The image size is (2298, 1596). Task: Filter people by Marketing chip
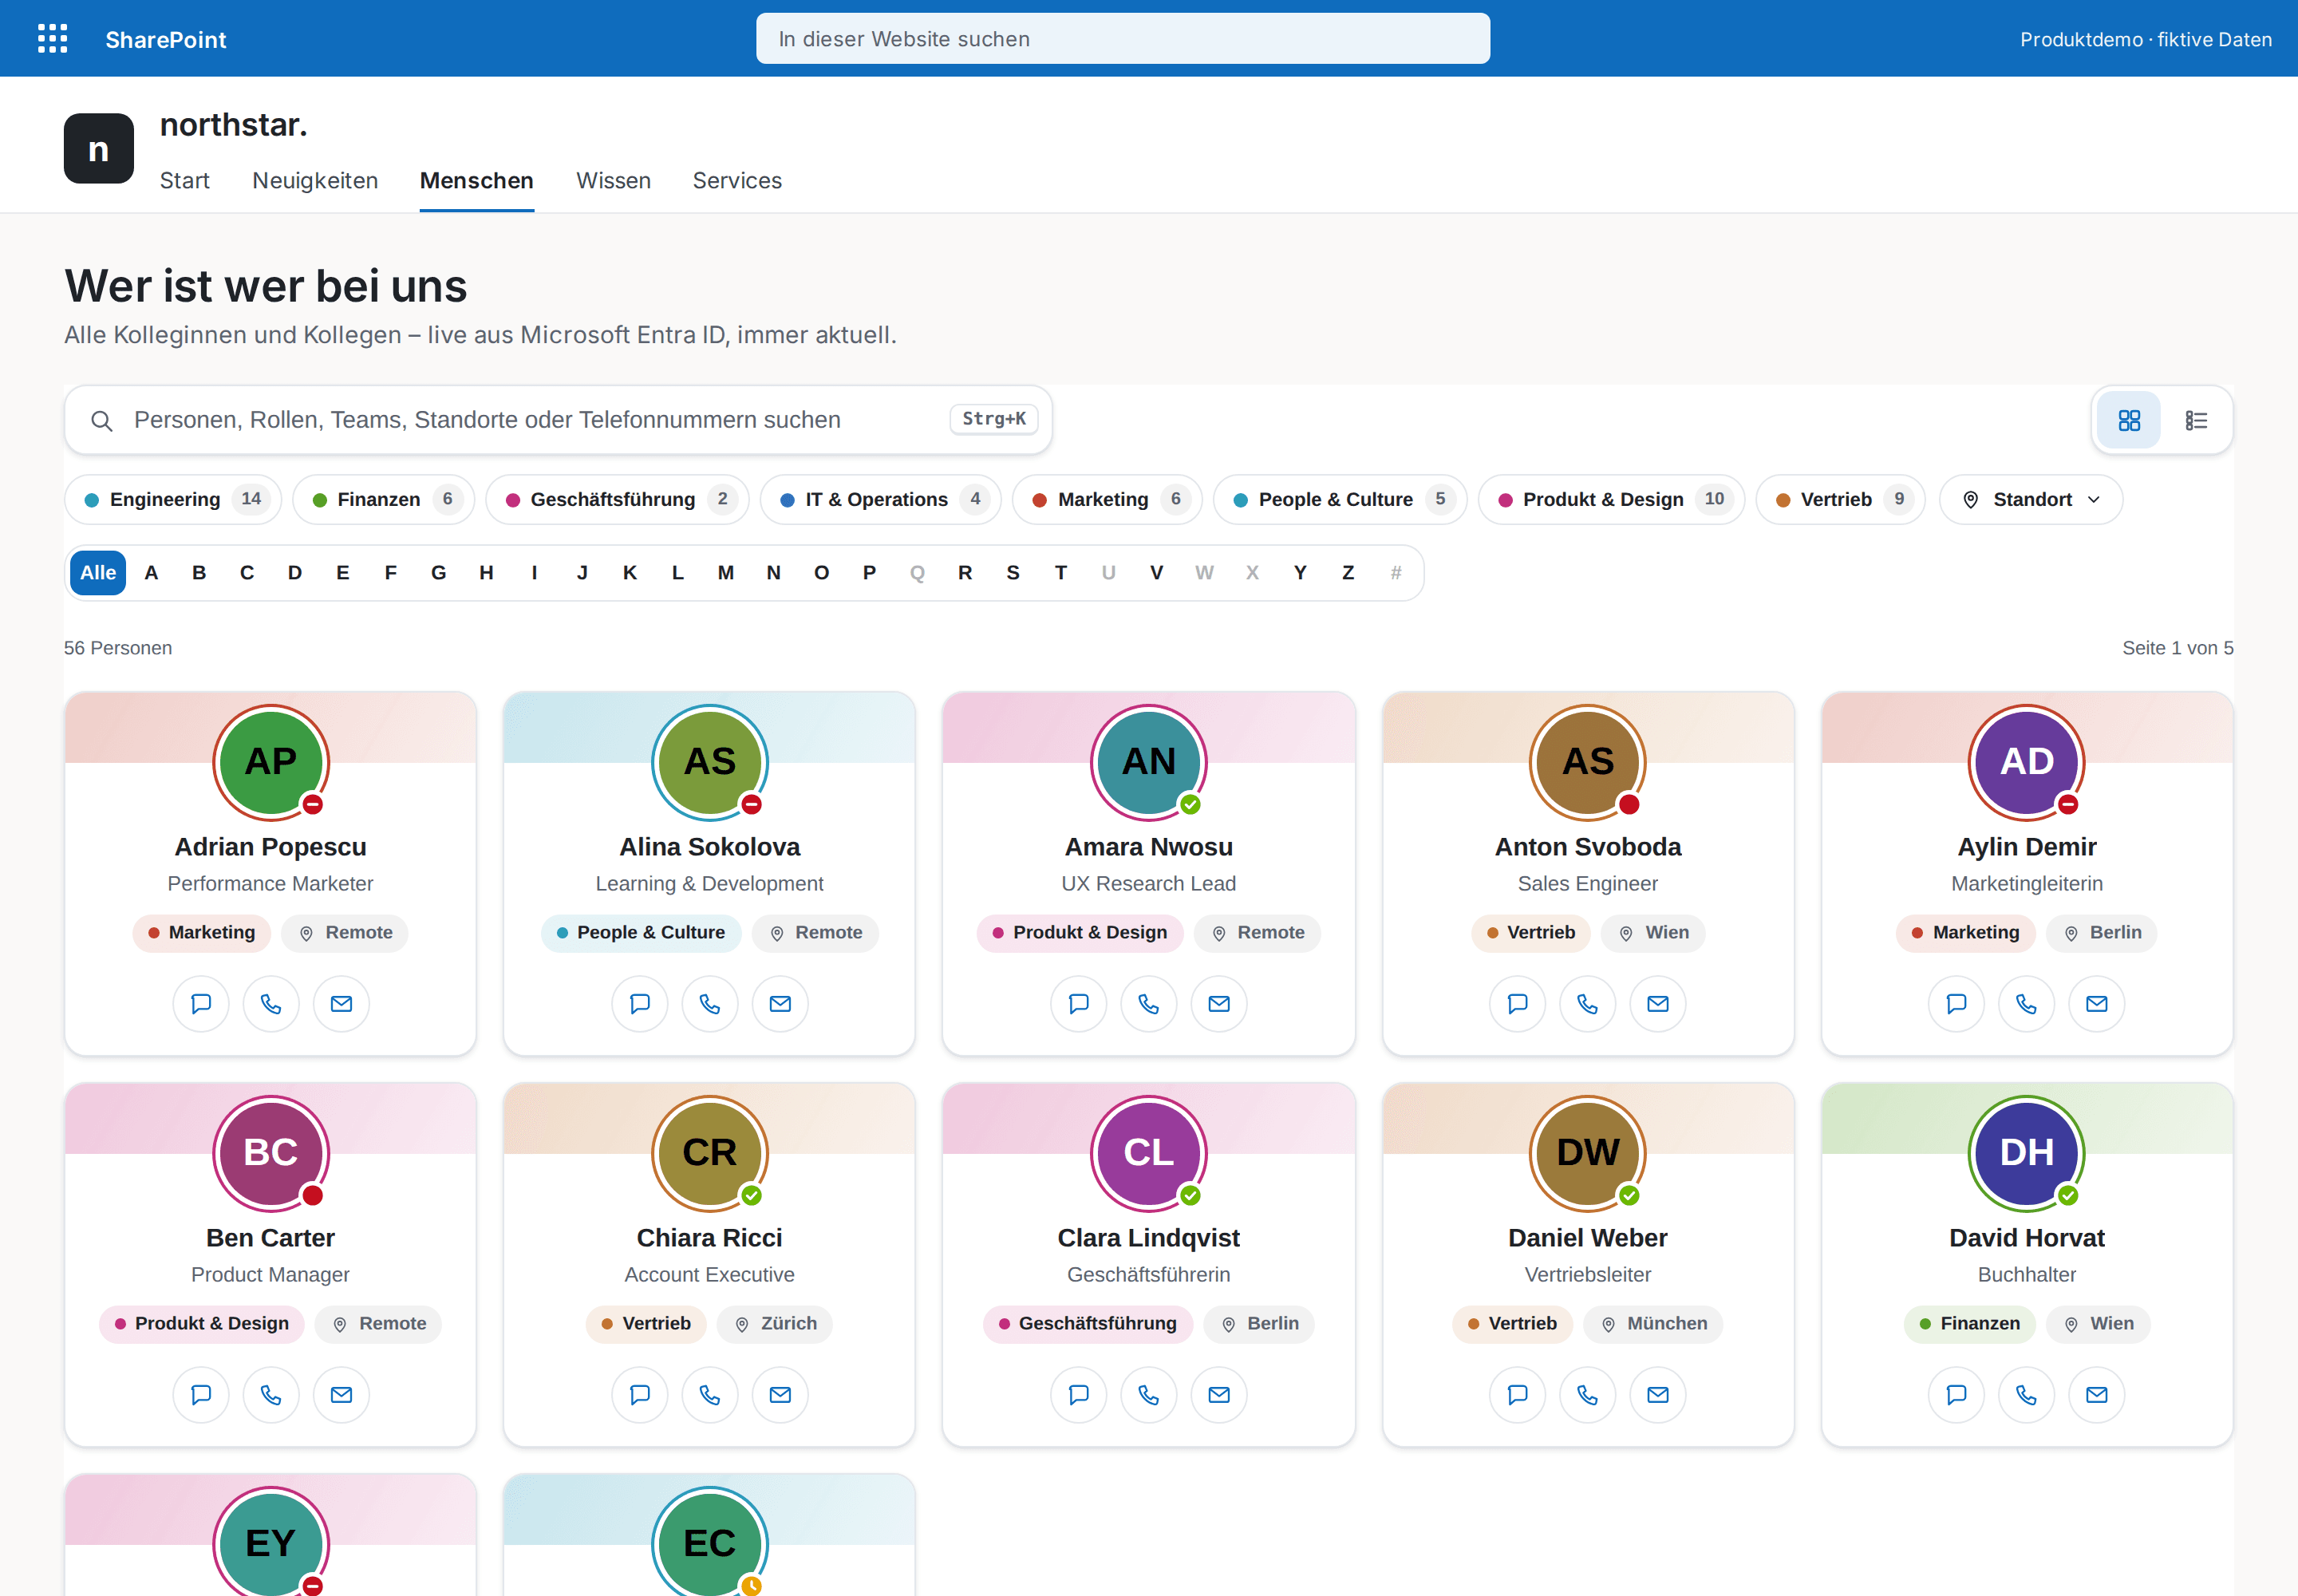[x=1107, y=499]
